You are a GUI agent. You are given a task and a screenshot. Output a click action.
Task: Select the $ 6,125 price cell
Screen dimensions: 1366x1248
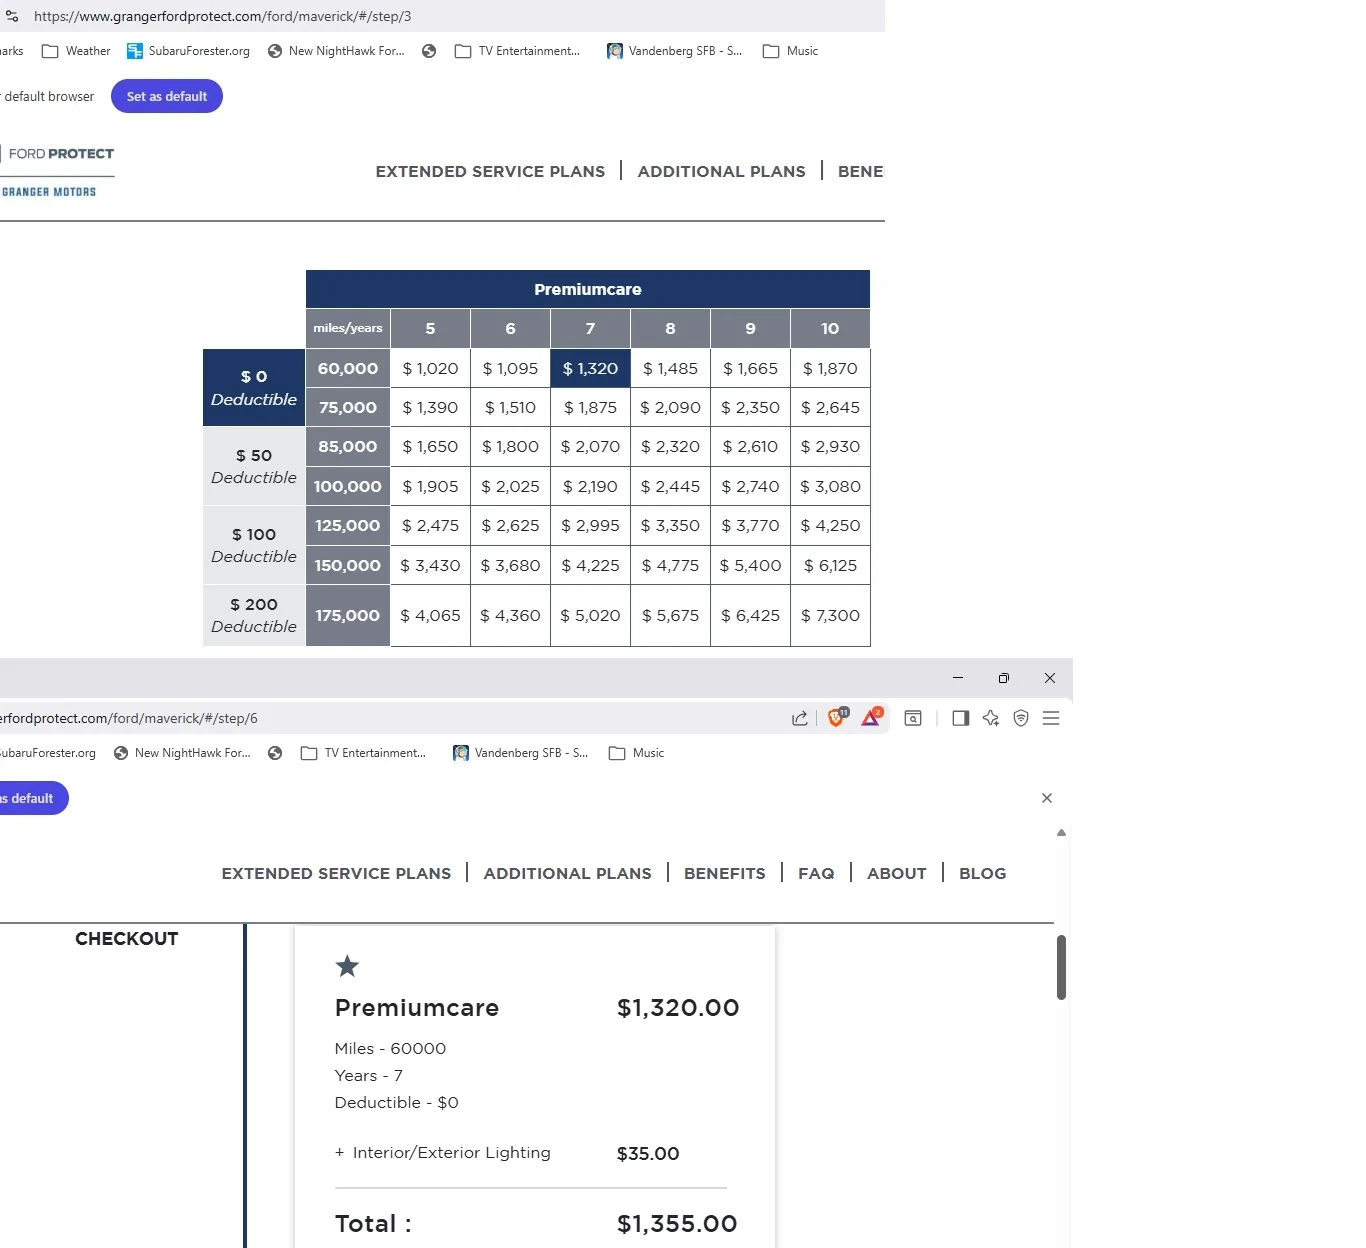tap(830, 565)
